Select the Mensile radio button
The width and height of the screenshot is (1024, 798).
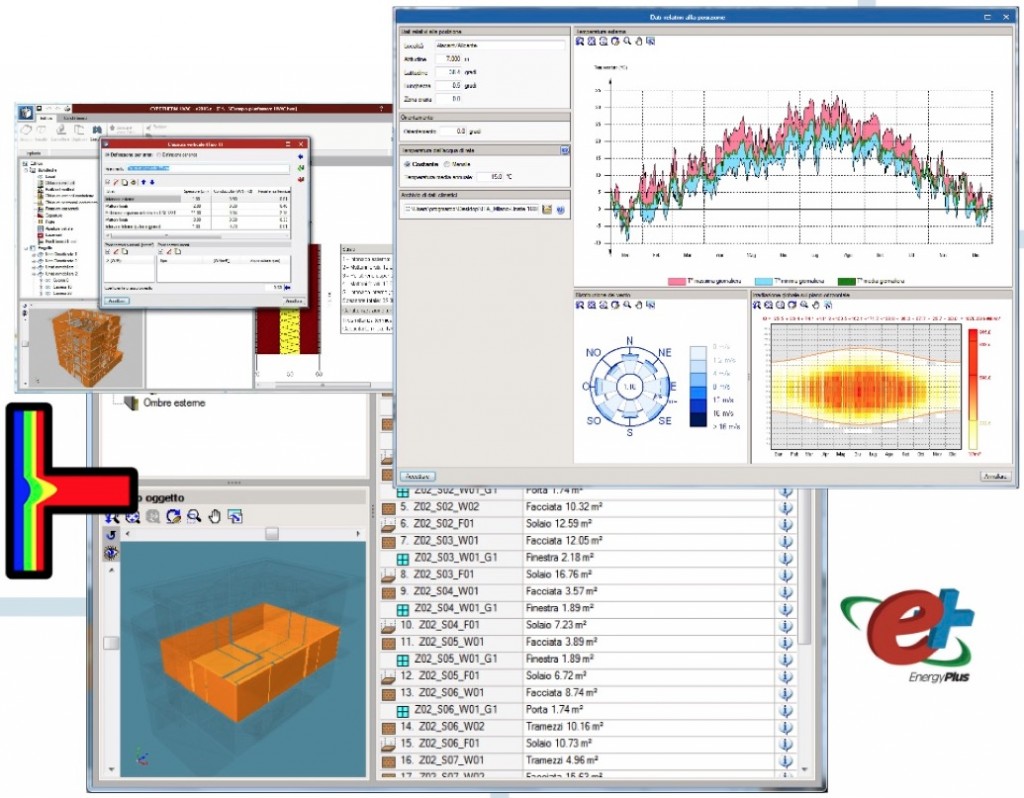click(x=446, y=163)
